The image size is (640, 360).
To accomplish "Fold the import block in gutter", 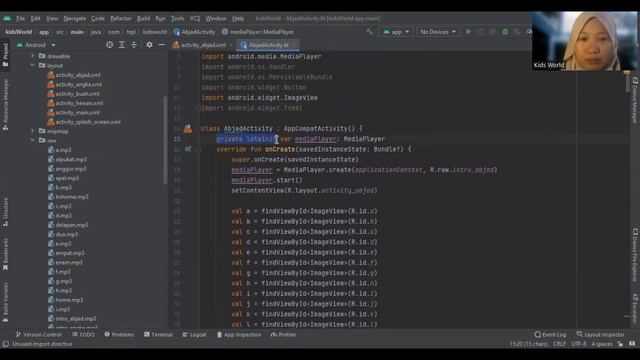I will pyautogui.click(x=199, y=108).
